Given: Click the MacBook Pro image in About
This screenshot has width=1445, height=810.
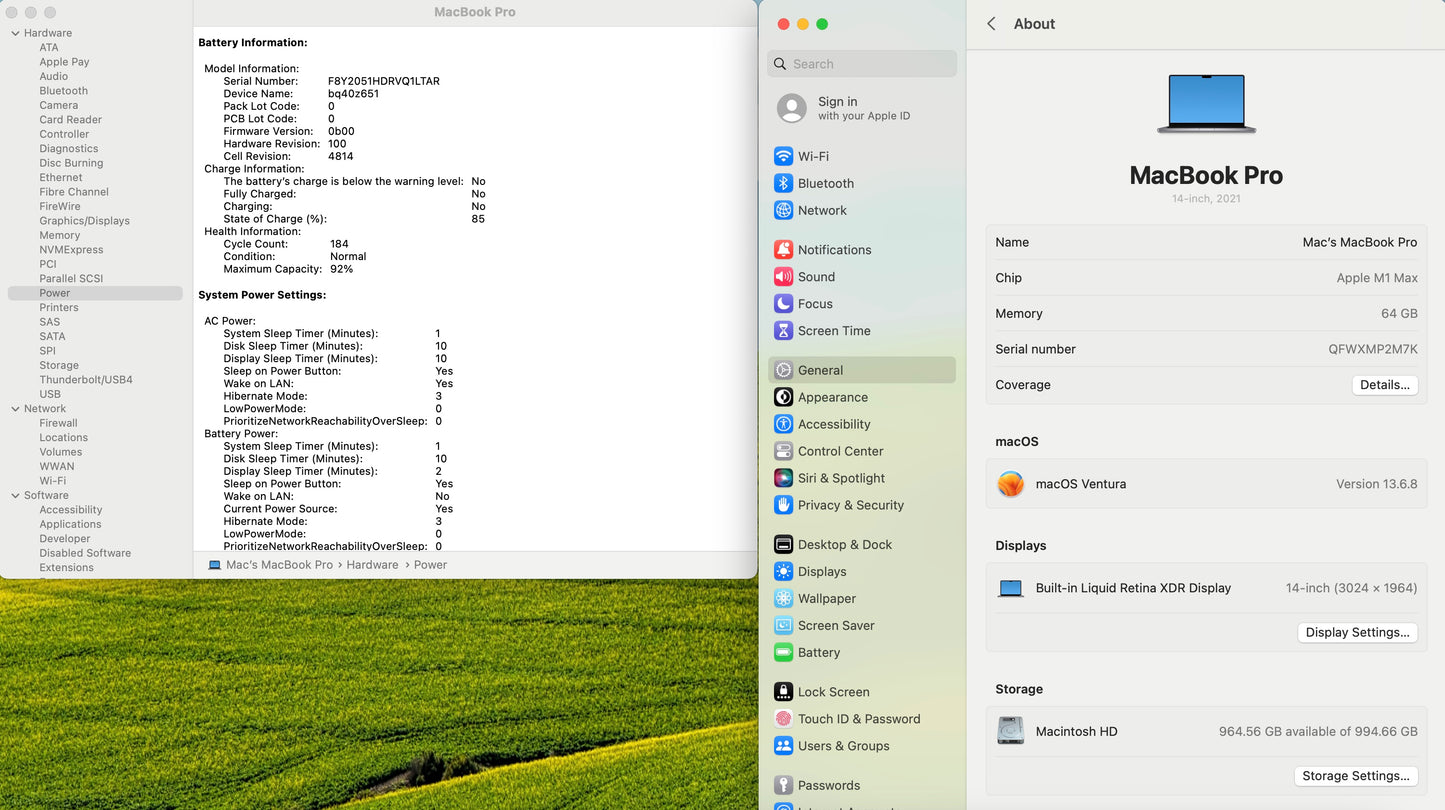Looking at the screenshot, I should (x=1207, y=104).
